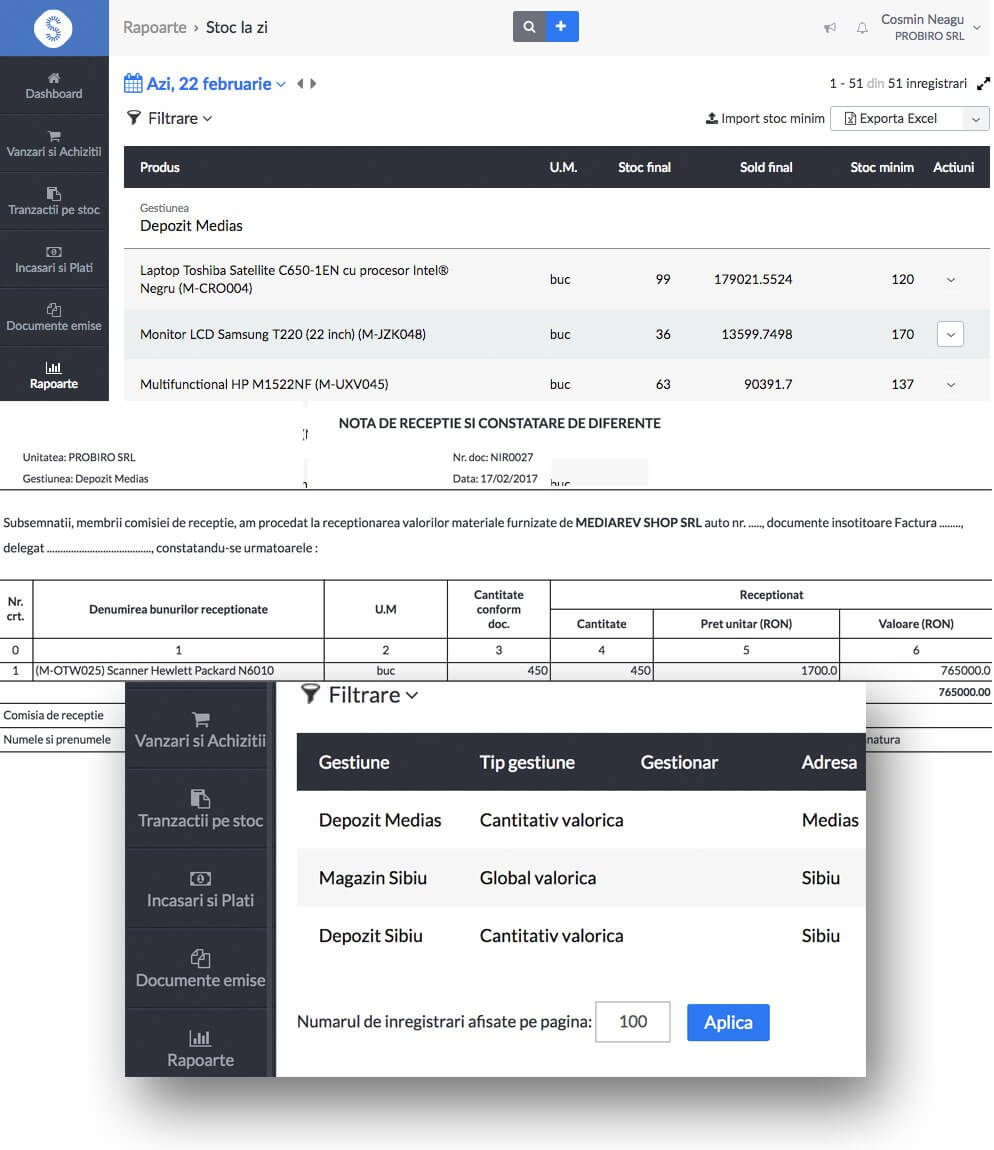
Task: Open the search magnifier button
Action: point(528,27)
